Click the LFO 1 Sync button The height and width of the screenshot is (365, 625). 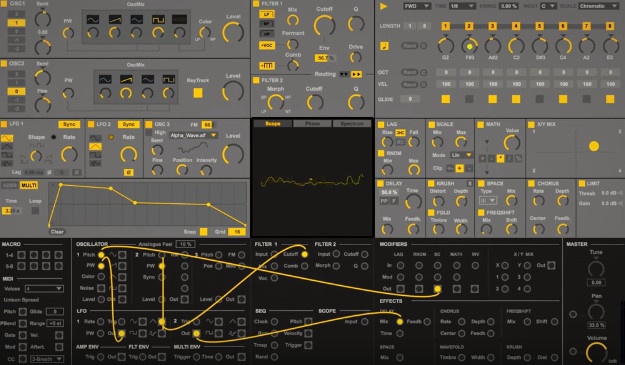69,124
